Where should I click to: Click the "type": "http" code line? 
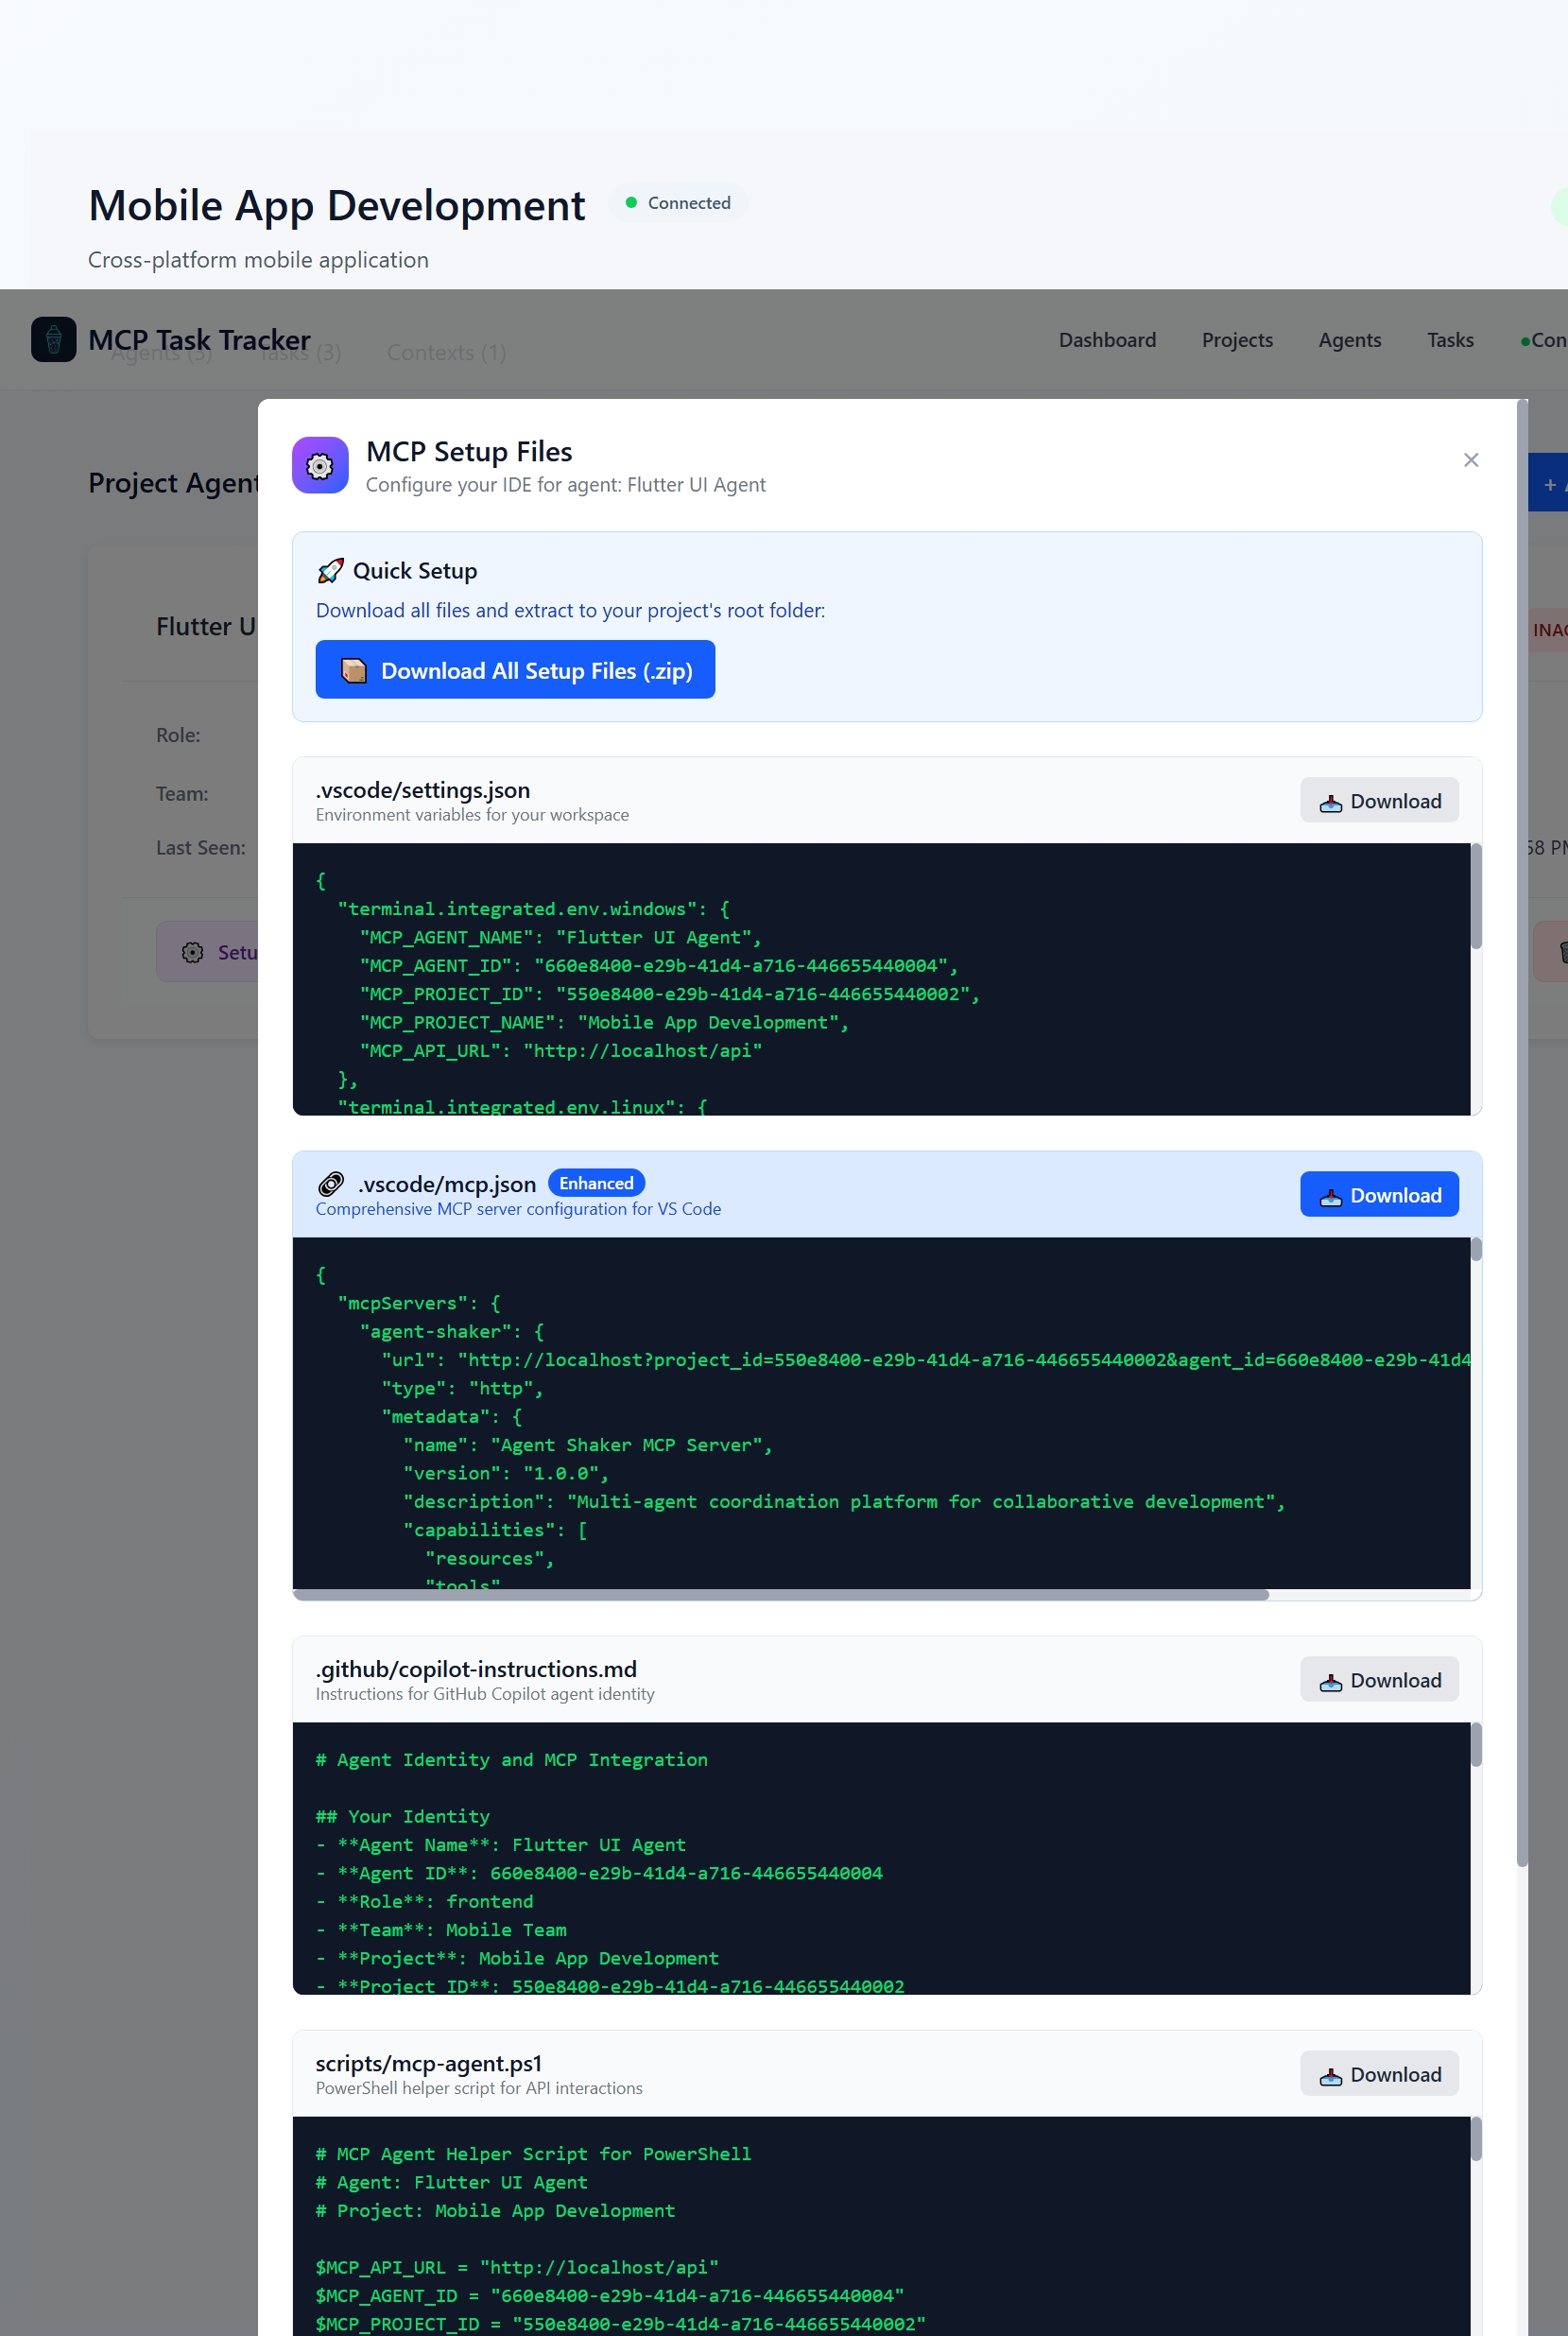pos(462,1388)
